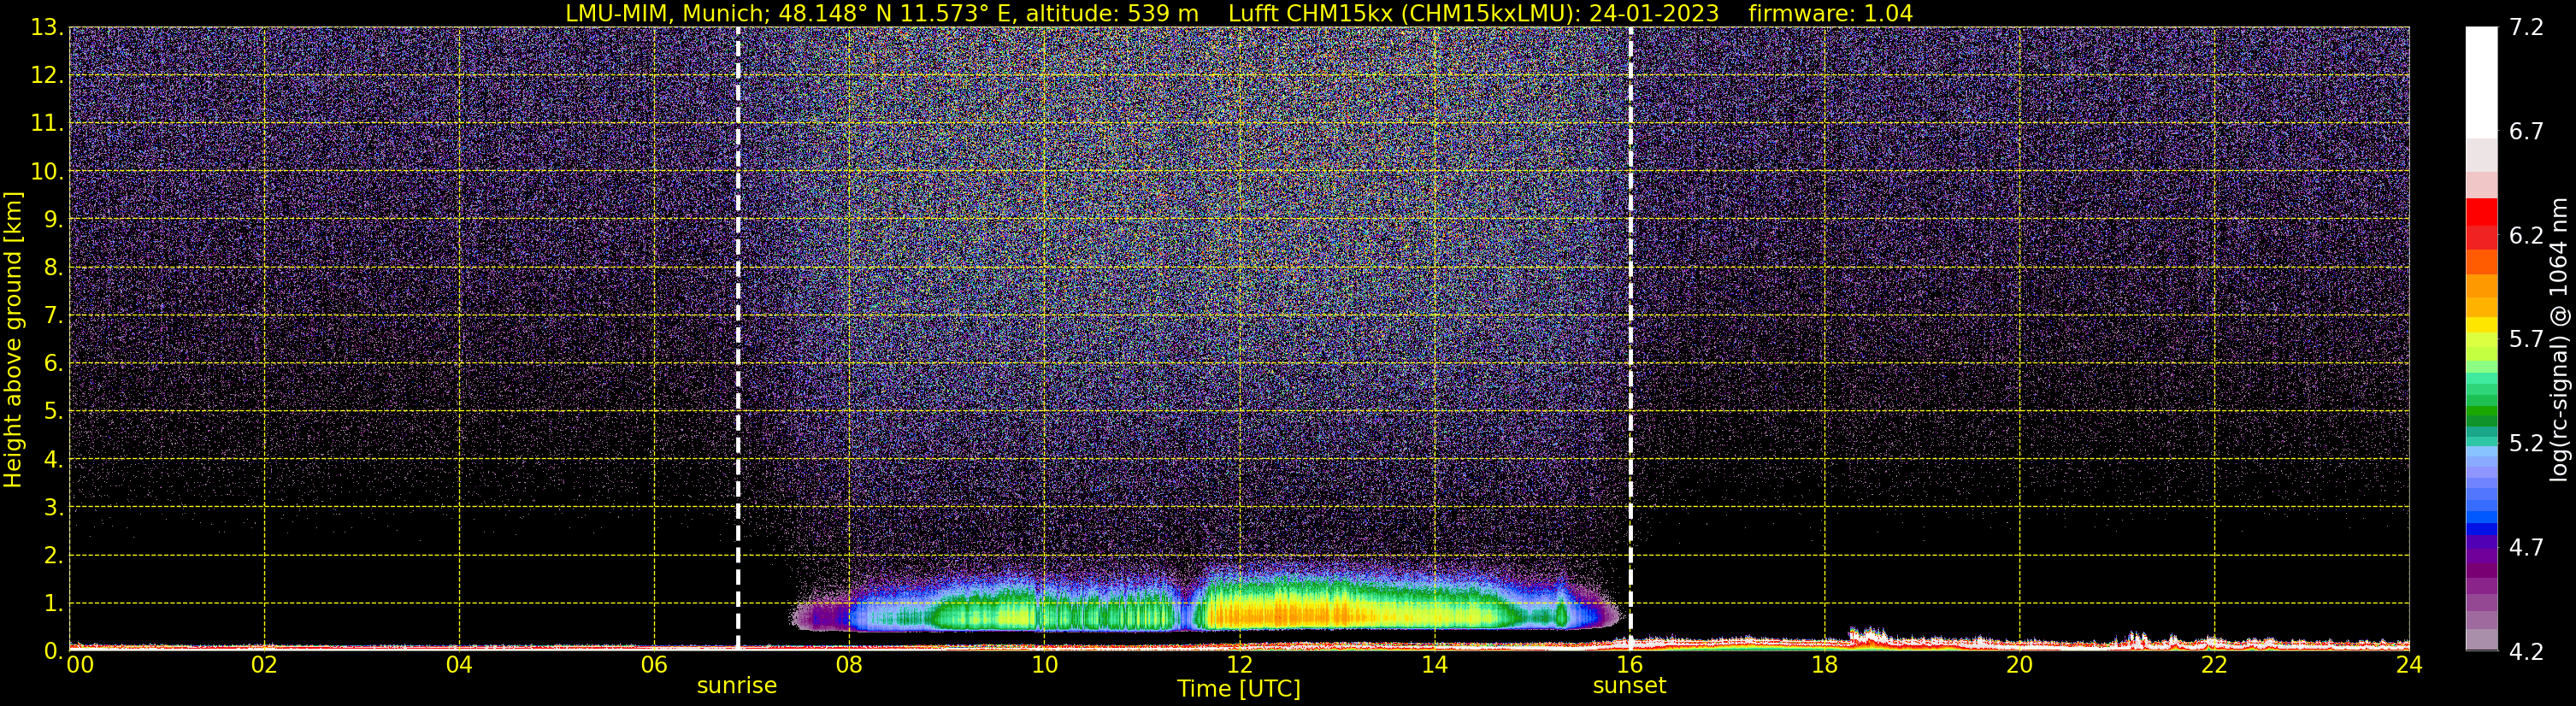Click time tick label '22'
The width and height of the screenshot is (2576, 706).
tap(2214, 665)
